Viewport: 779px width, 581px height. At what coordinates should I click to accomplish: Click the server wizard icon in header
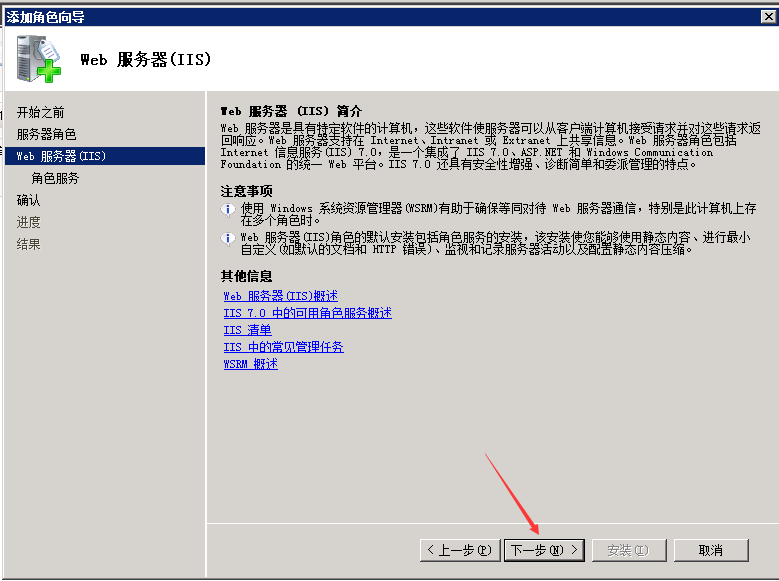coord(38,58)
